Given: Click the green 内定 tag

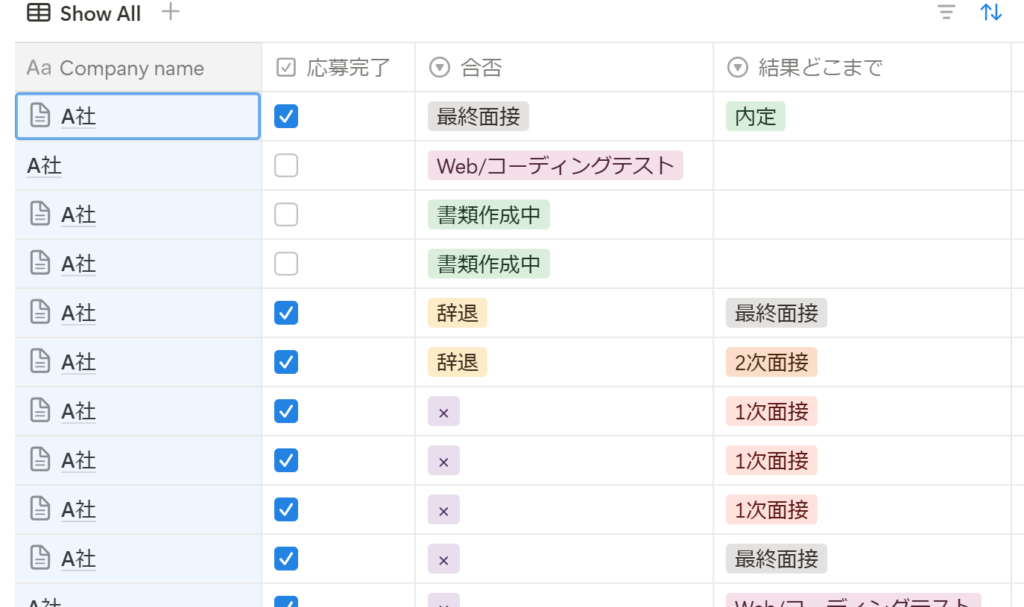Looking at the screenshot, I should coord(755,116).
